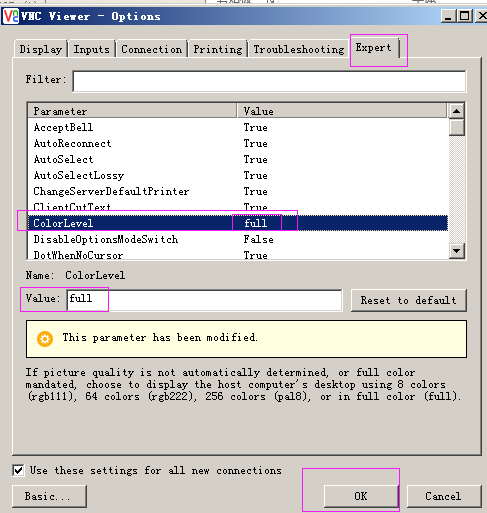Toggle 'Use these settings for all new connections'

[18, 470]
